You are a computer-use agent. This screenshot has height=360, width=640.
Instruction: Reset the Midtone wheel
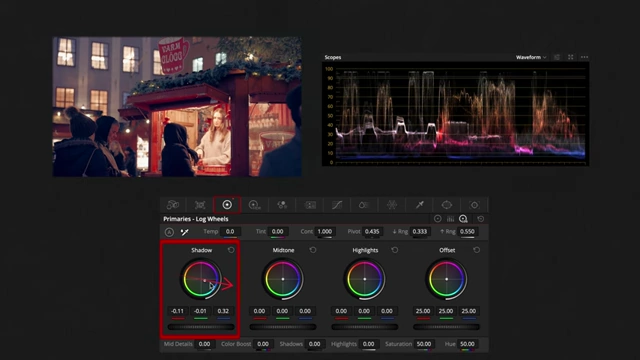point(313,250)
